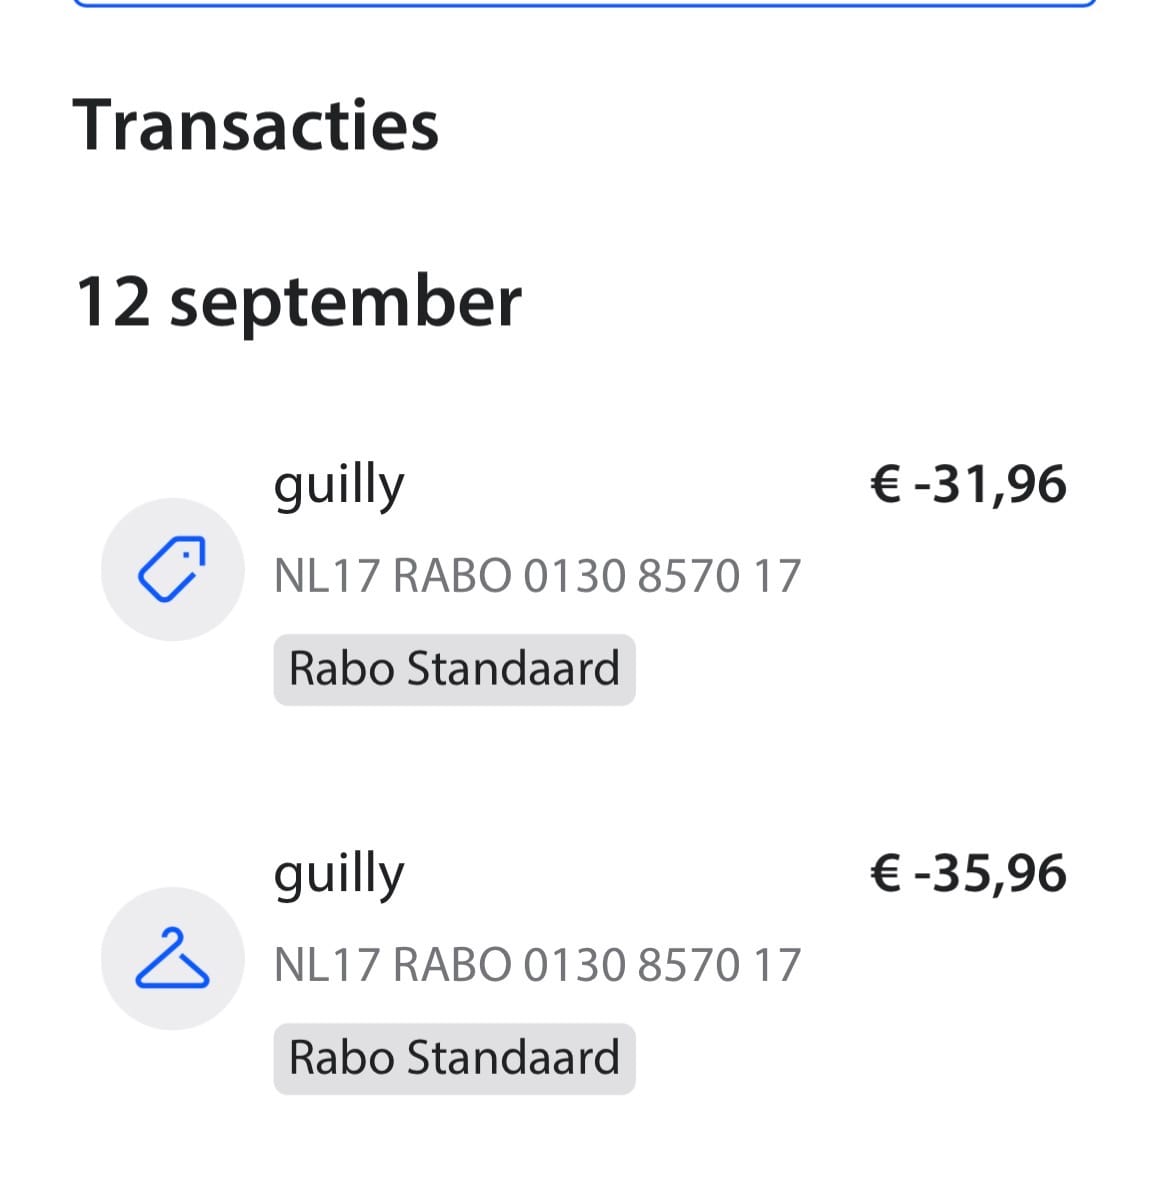
Task: Tap the guilly name next to hanger icon
Action: tap(339, 876)
